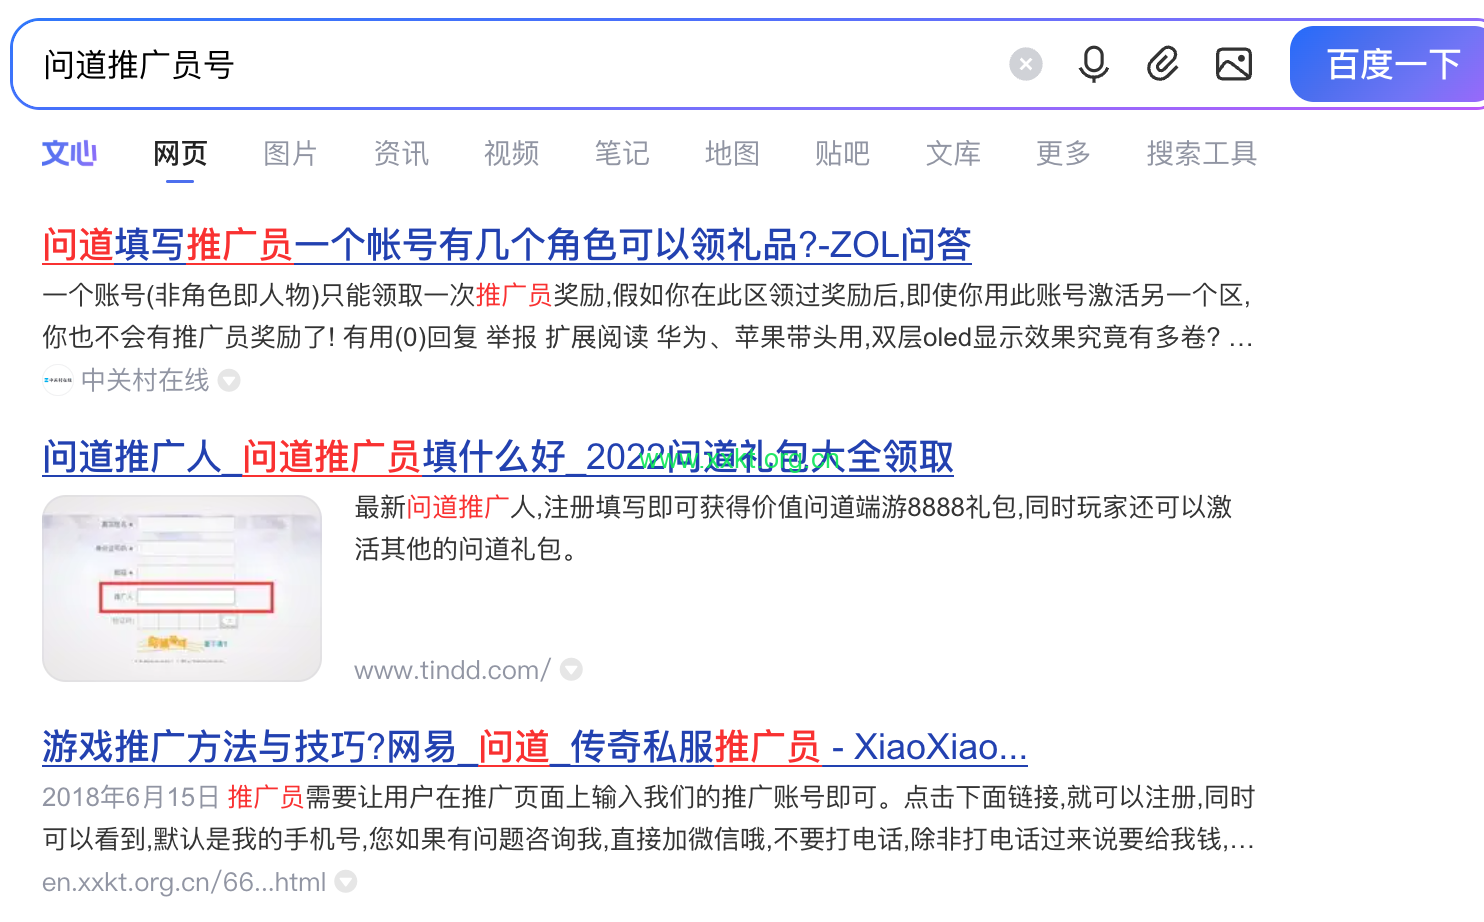Screen dimensions: 1484x922
Task: Clear the search box text
Action: pyautogui.click(x=1025, y=65)
